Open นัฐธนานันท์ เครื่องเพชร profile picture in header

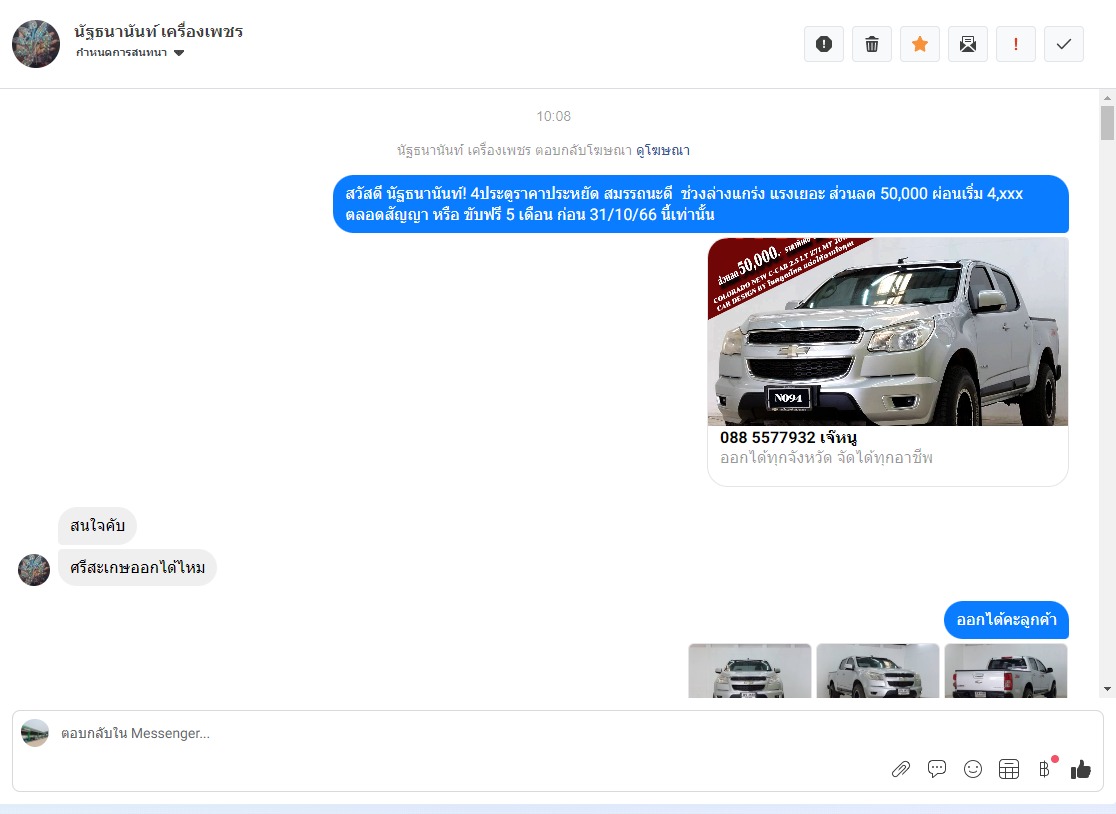[36, 44]
